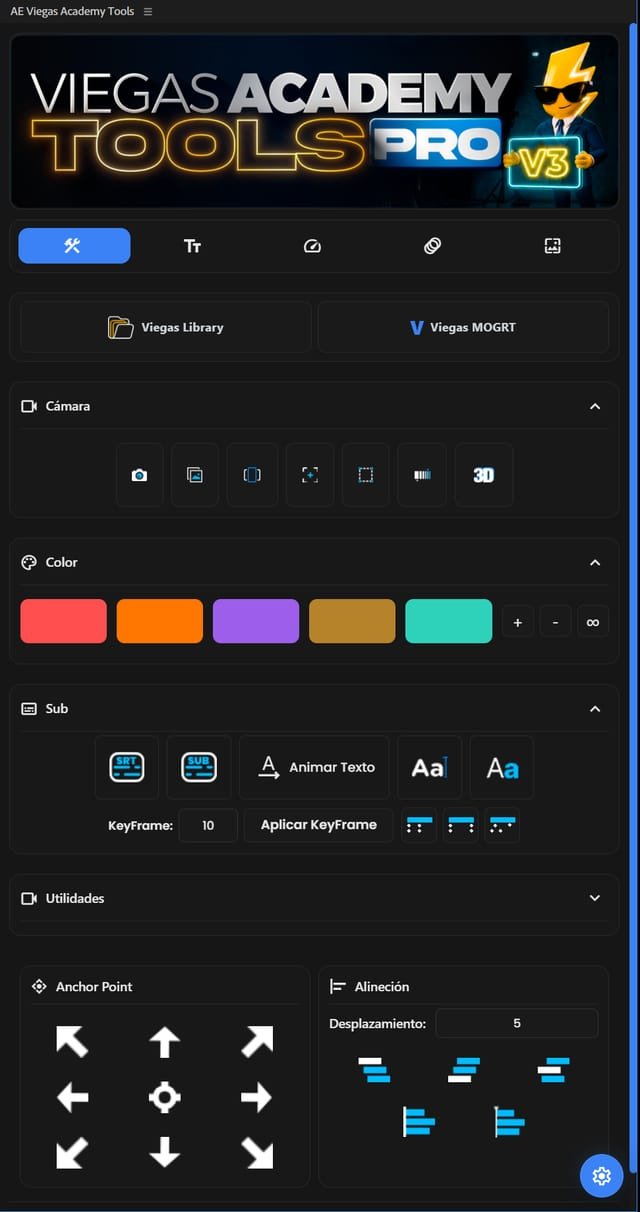Click the KeyFrame value field
Image resolution: width=640 pixels, height=1212 pixels.
(x=208, y=825)
